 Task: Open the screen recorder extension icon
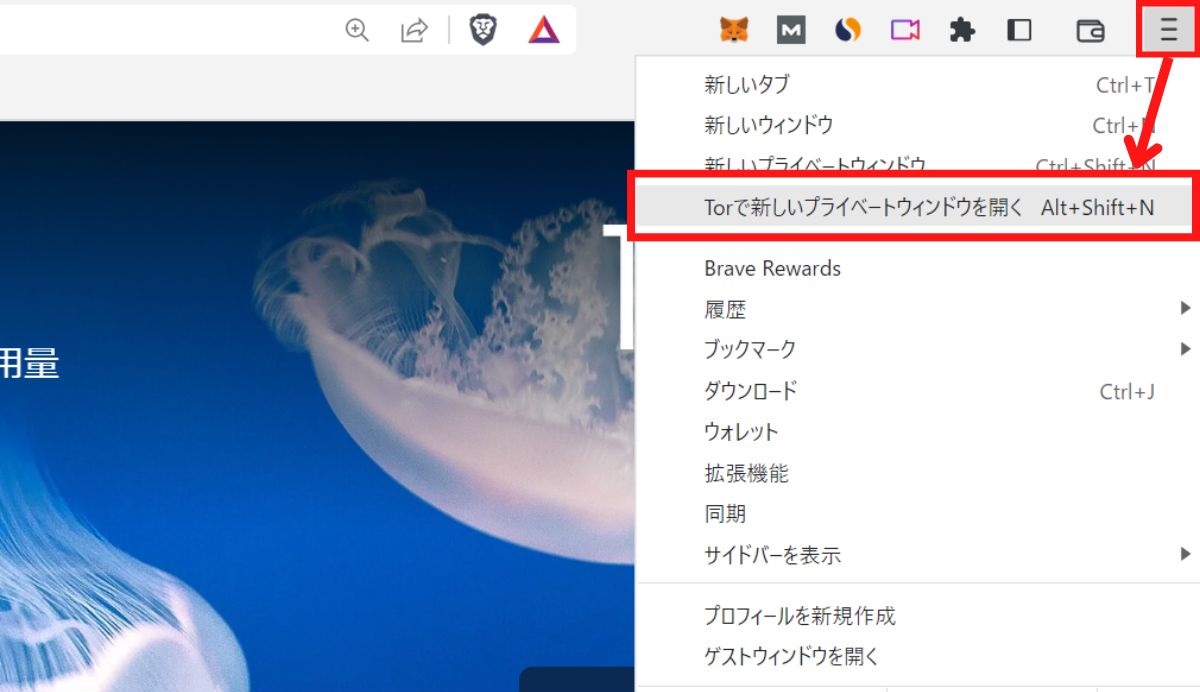point(904,30)
